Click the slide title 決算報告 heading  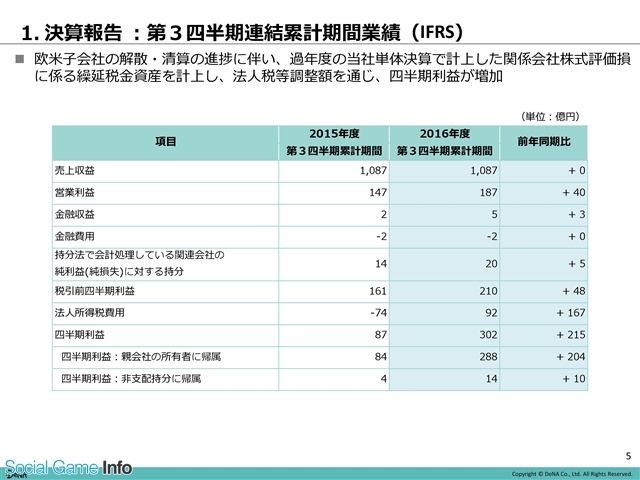click(x=242, y=33)
